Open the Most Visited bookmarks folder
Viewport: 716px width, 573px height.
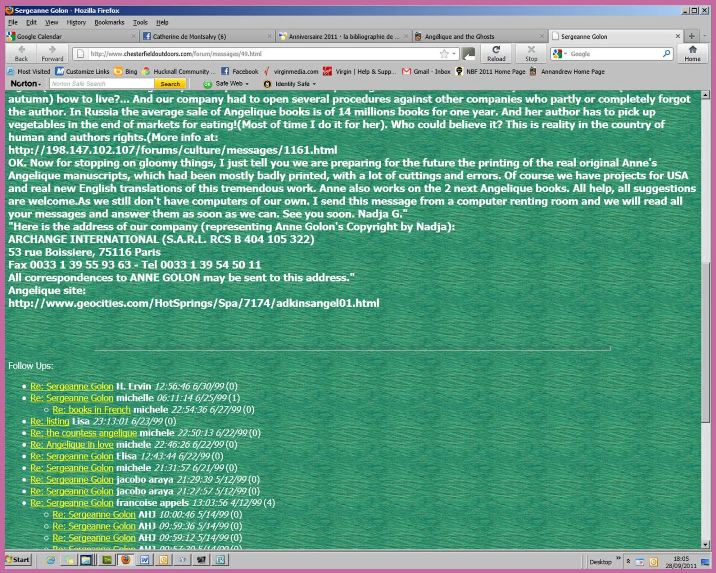(x=29, y=72)
